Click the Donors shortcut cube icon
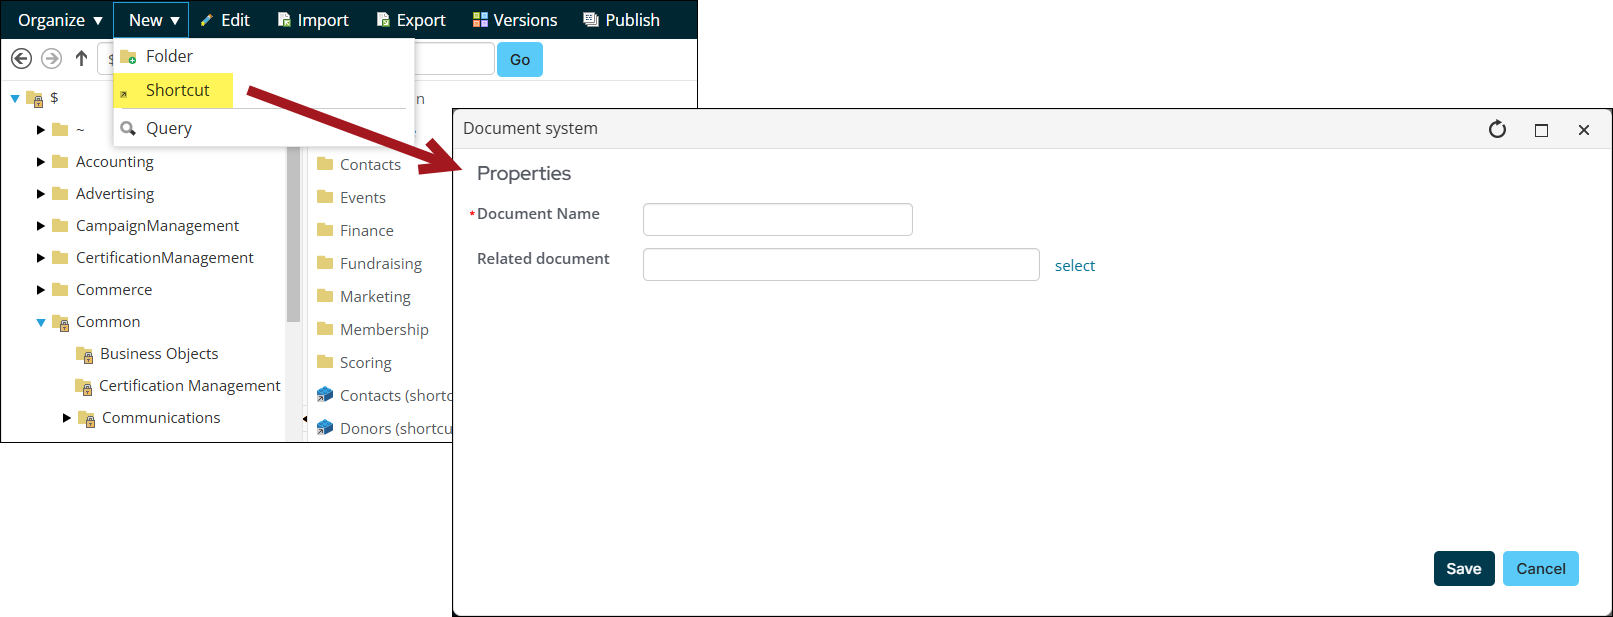Viewport: 1613px width, 617px height. coord(325,428)
